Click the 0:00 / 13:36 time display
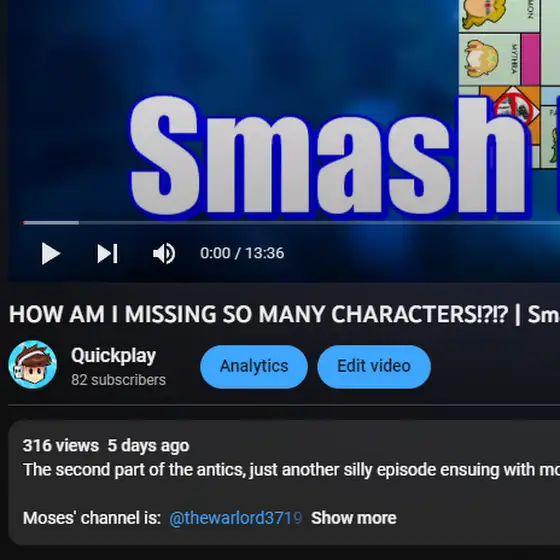The width and height of the screenshot is (560, 560). [x=242, y=253]
